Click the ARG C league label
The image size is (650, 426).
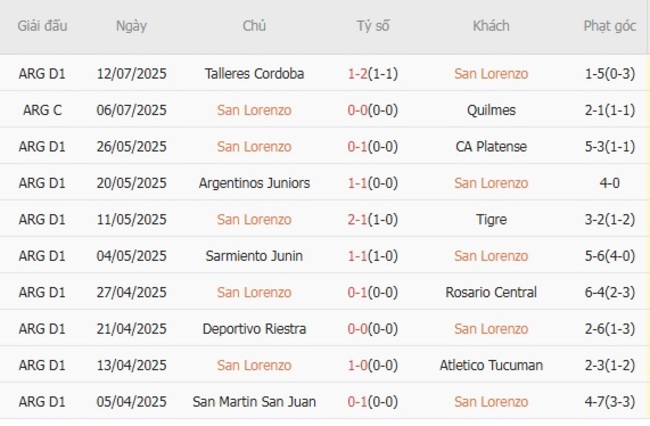coord(42,110)
